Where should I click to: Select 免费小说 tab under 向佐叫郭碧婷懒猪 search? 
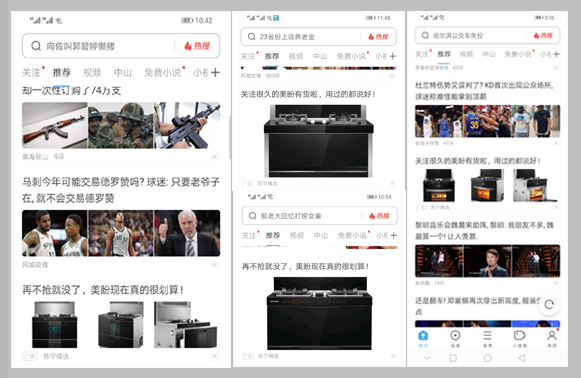(163, 72)
